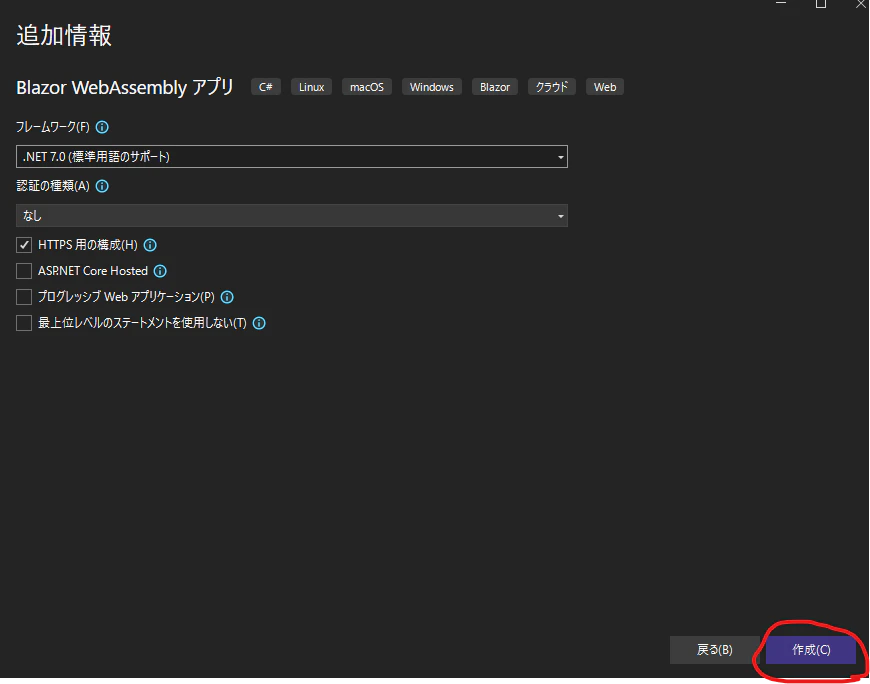Click the 認証の種類(A) label
The width and height of the screenshot is (870, 684).
(x=53, y=186)
